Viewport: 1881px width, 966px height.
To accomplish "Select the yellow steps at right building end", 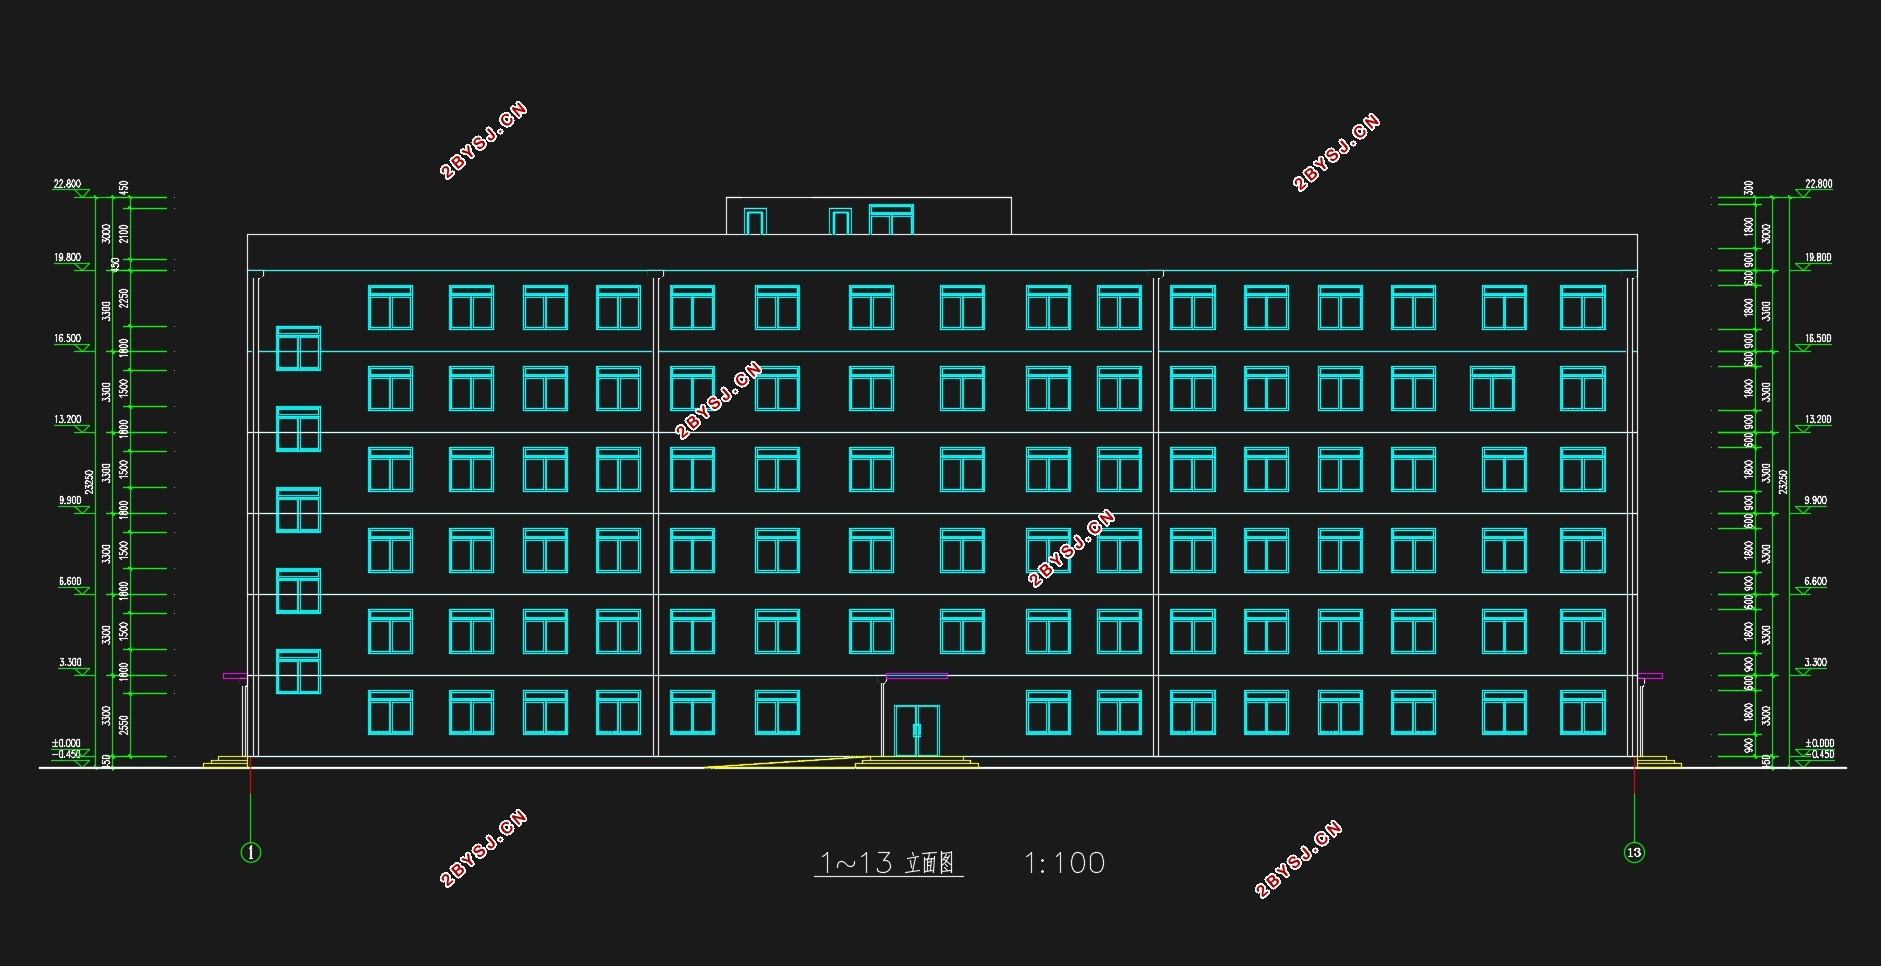I will 1659,762.
